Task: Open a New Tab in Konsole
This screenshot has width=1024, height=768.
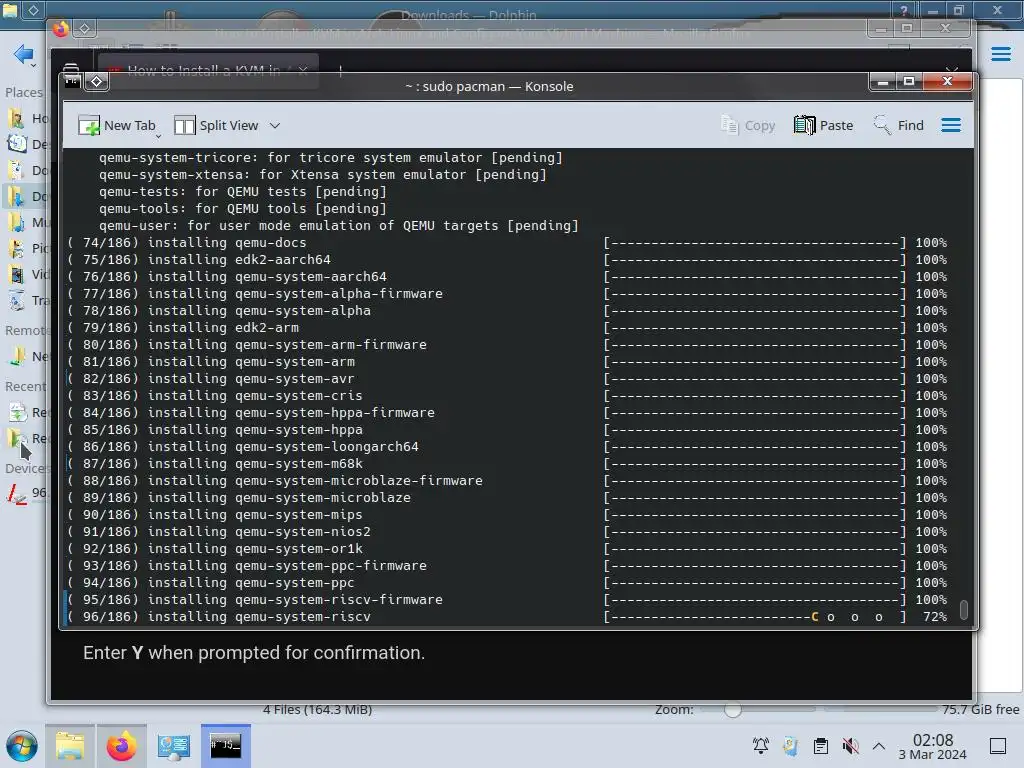Action: pos(116,125)
